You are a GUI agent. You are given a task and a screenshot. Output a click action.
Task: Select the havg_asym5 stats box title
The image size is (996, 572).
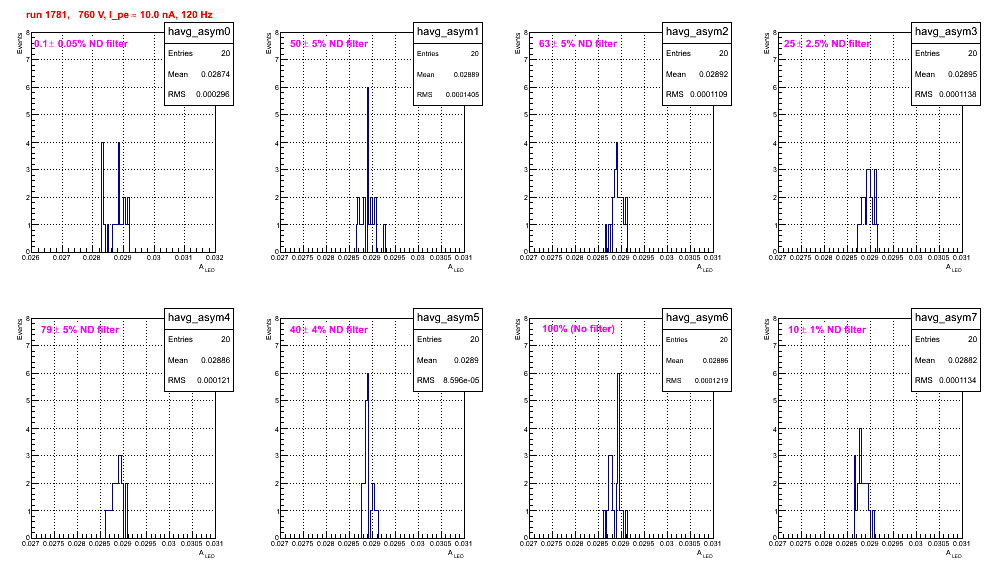[x=448, y=318]
